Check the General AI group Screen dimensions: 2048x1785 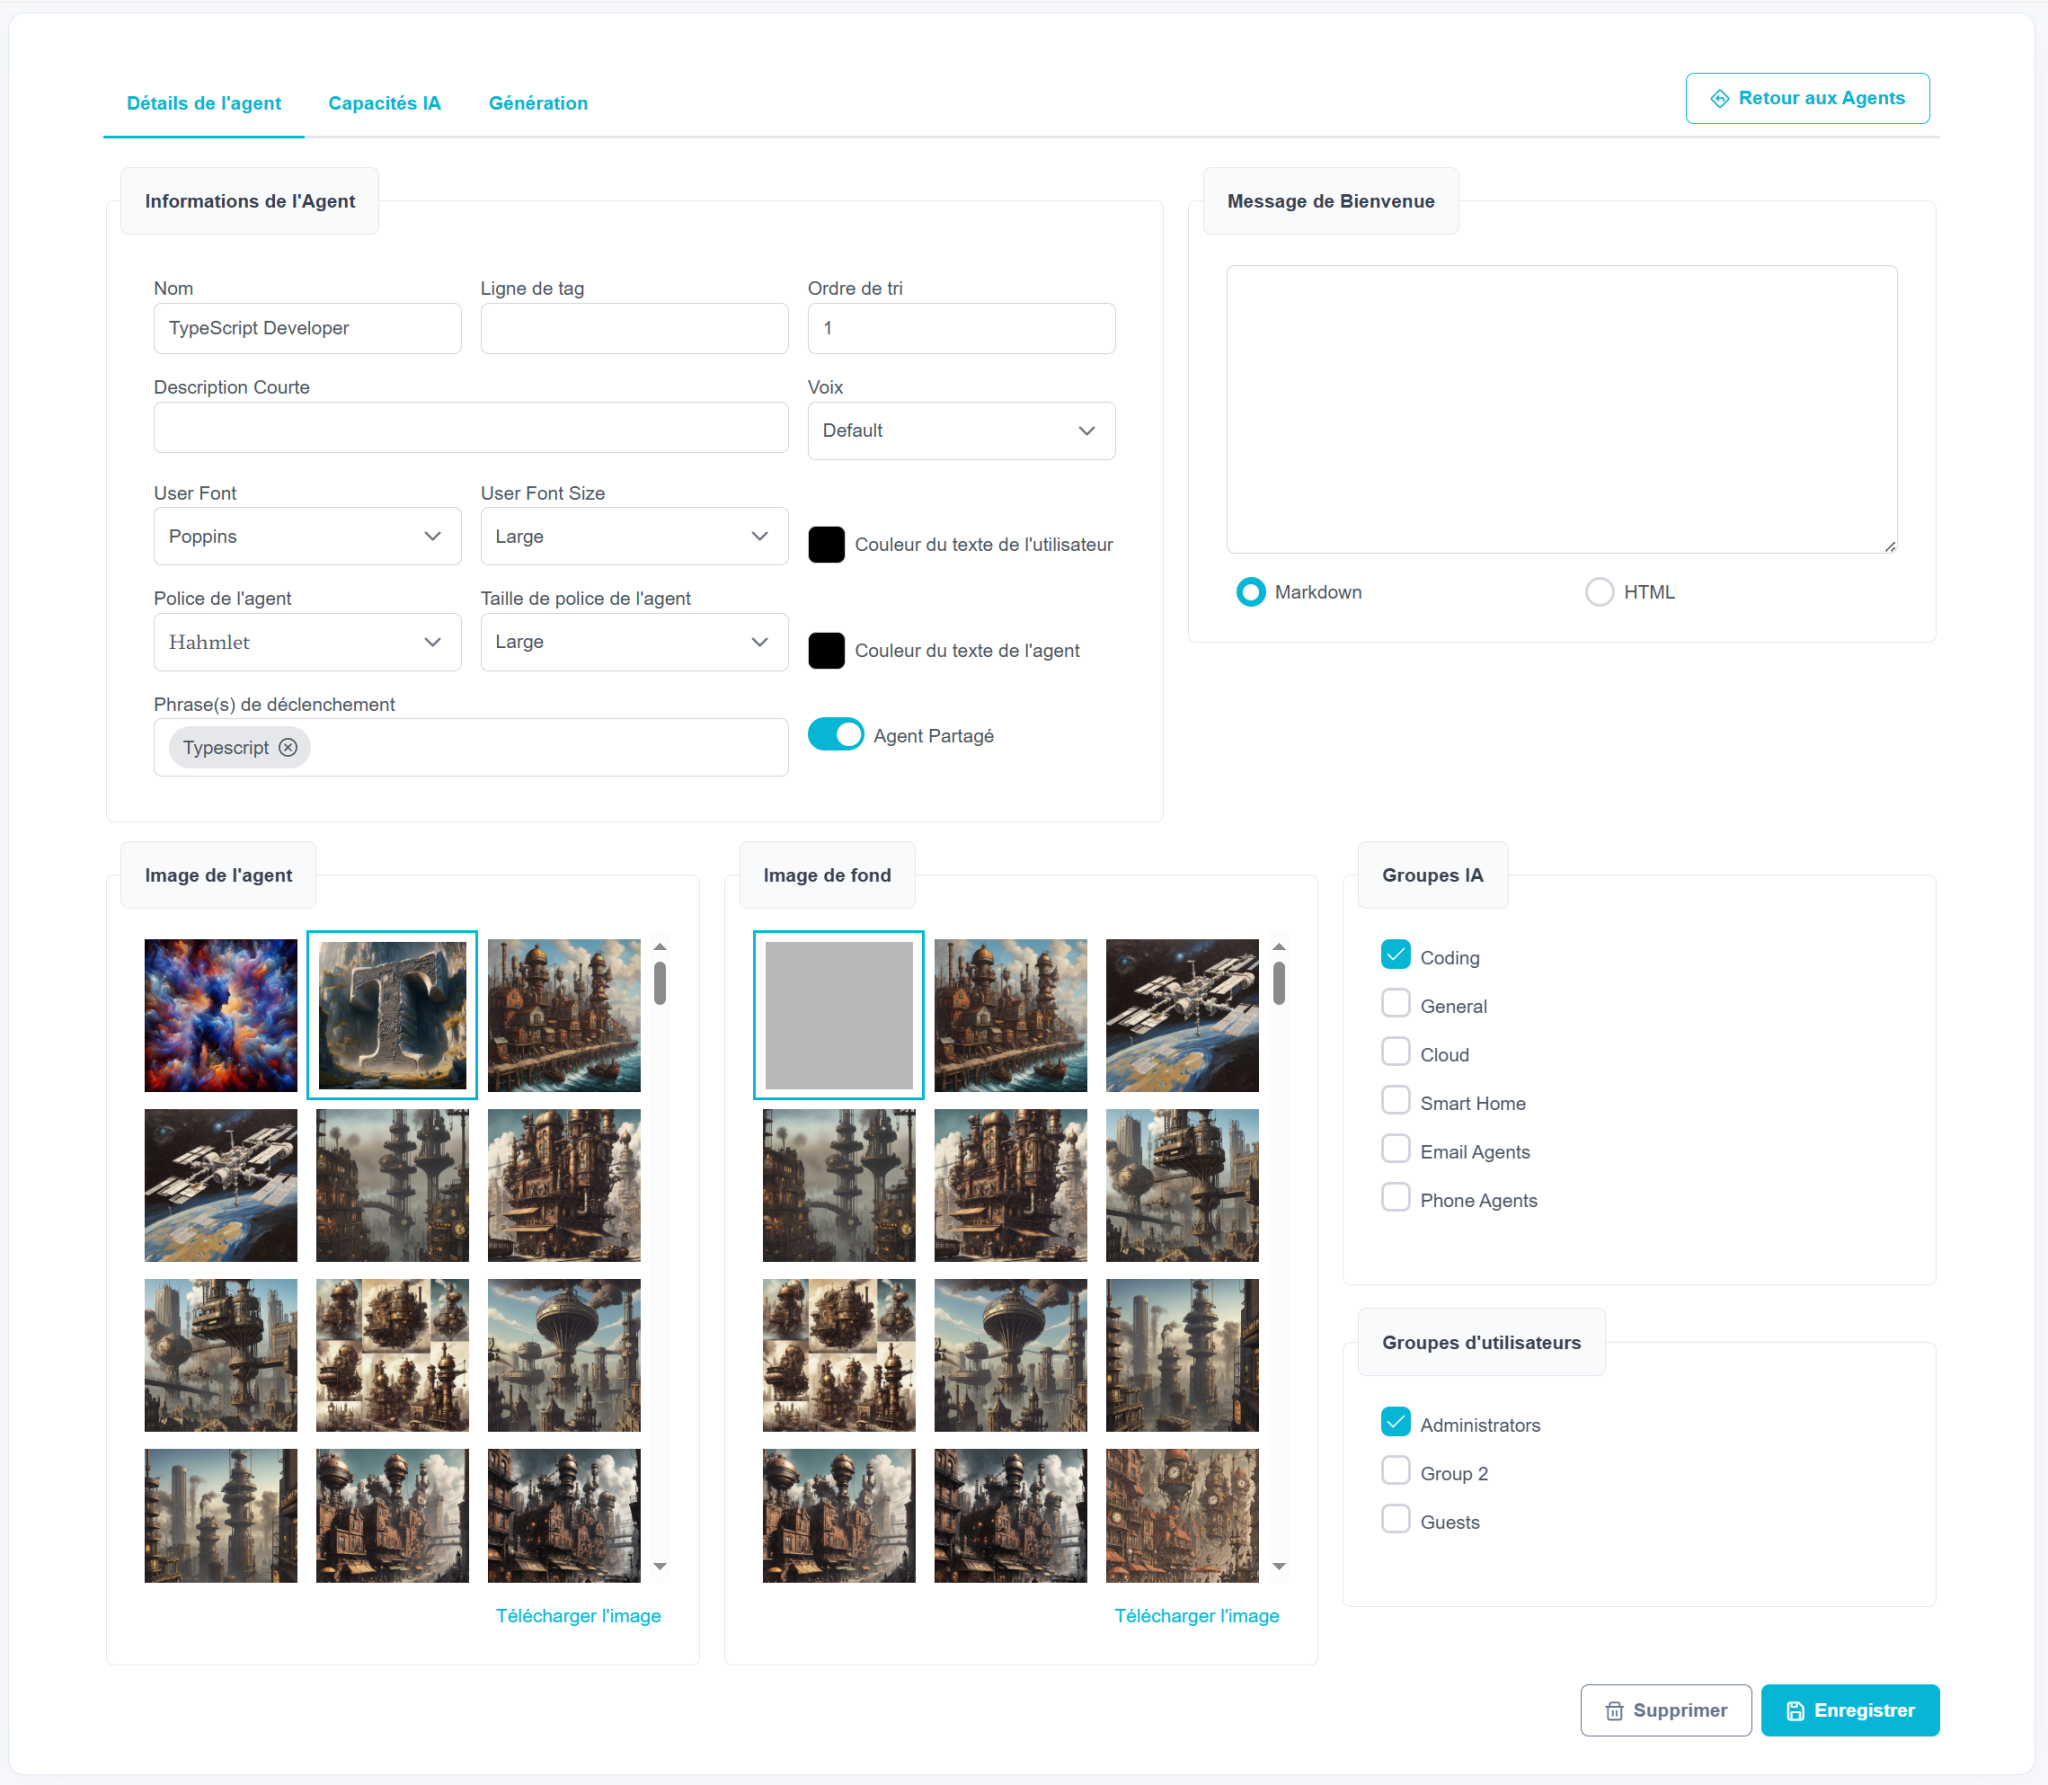pos(1396,1004)
